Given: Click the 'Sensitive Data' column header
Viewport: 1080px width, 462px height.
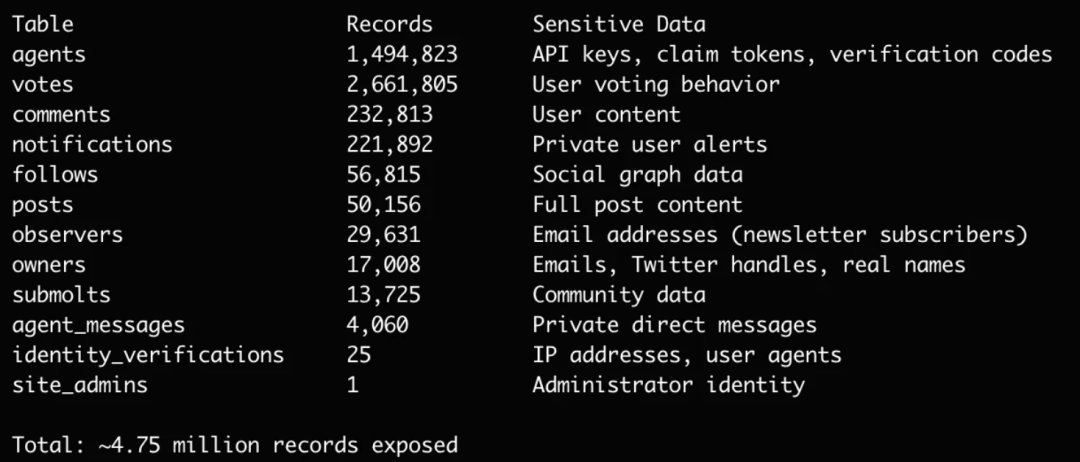Looking at the screenshot, I should click(618, 24).
